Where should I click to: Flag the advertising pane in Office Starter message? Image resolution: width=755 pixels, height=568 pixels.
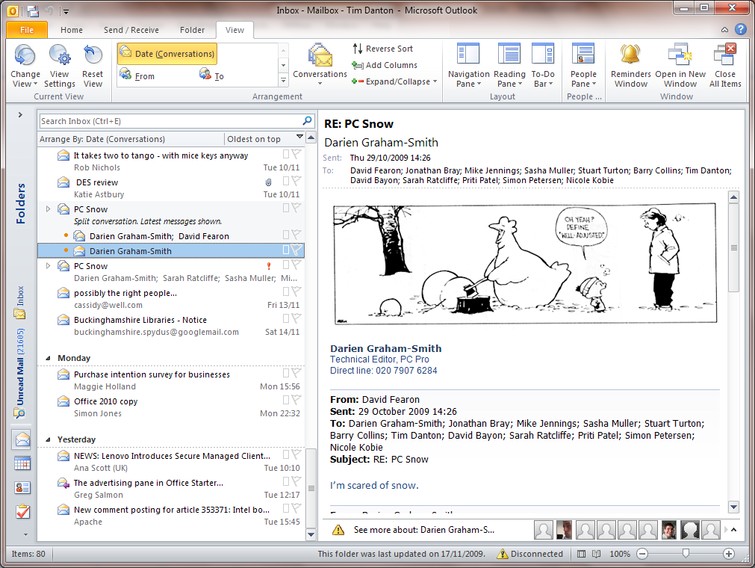tap(296, 481)
